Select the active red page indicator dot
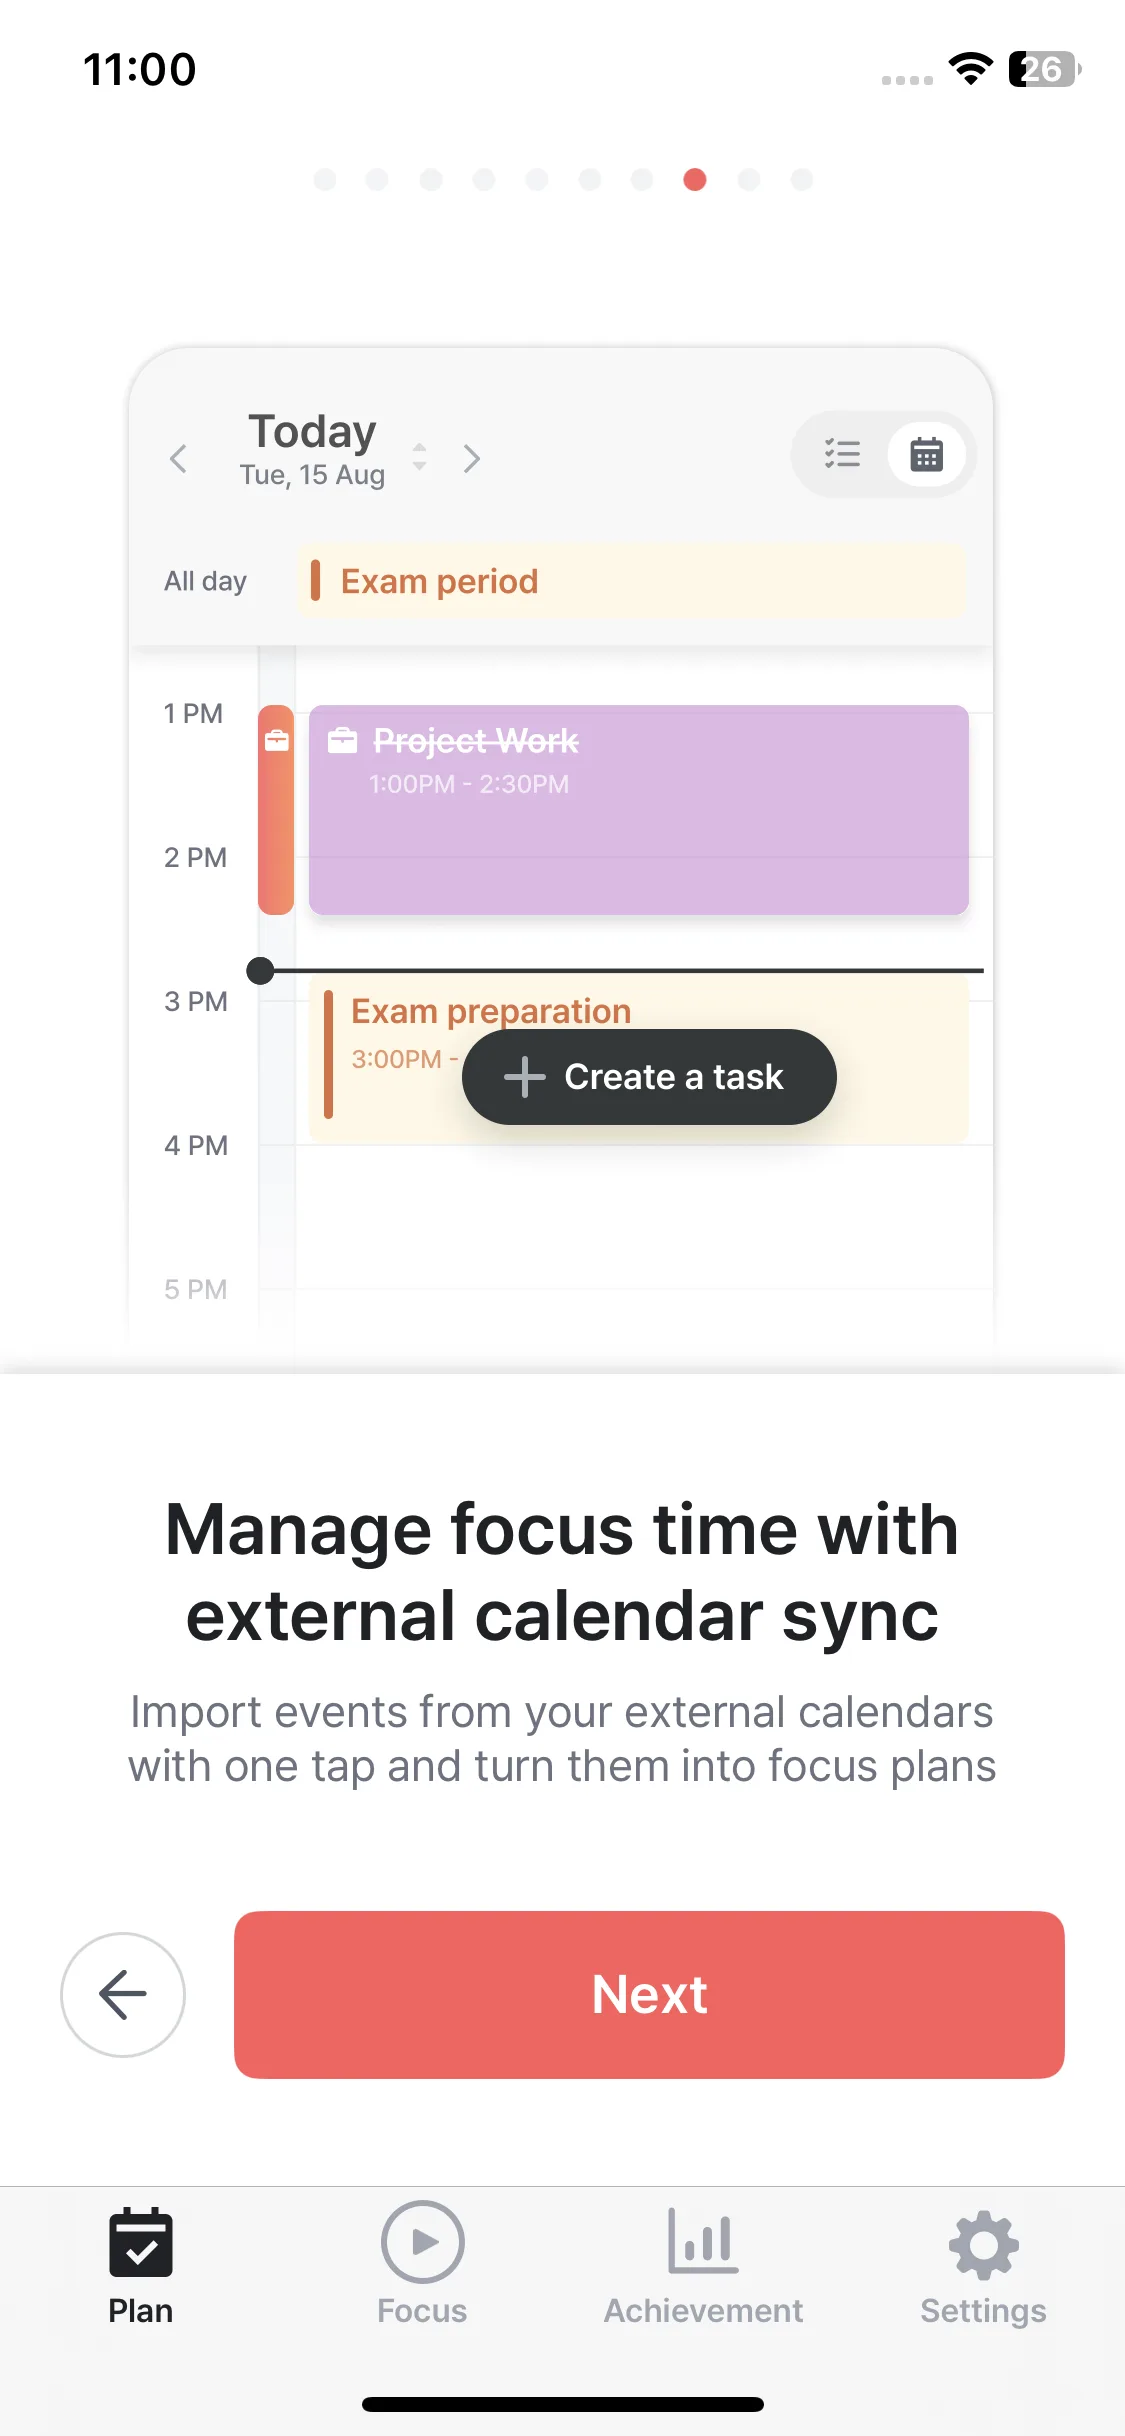 pyautogui.click(x=695, y=179)
